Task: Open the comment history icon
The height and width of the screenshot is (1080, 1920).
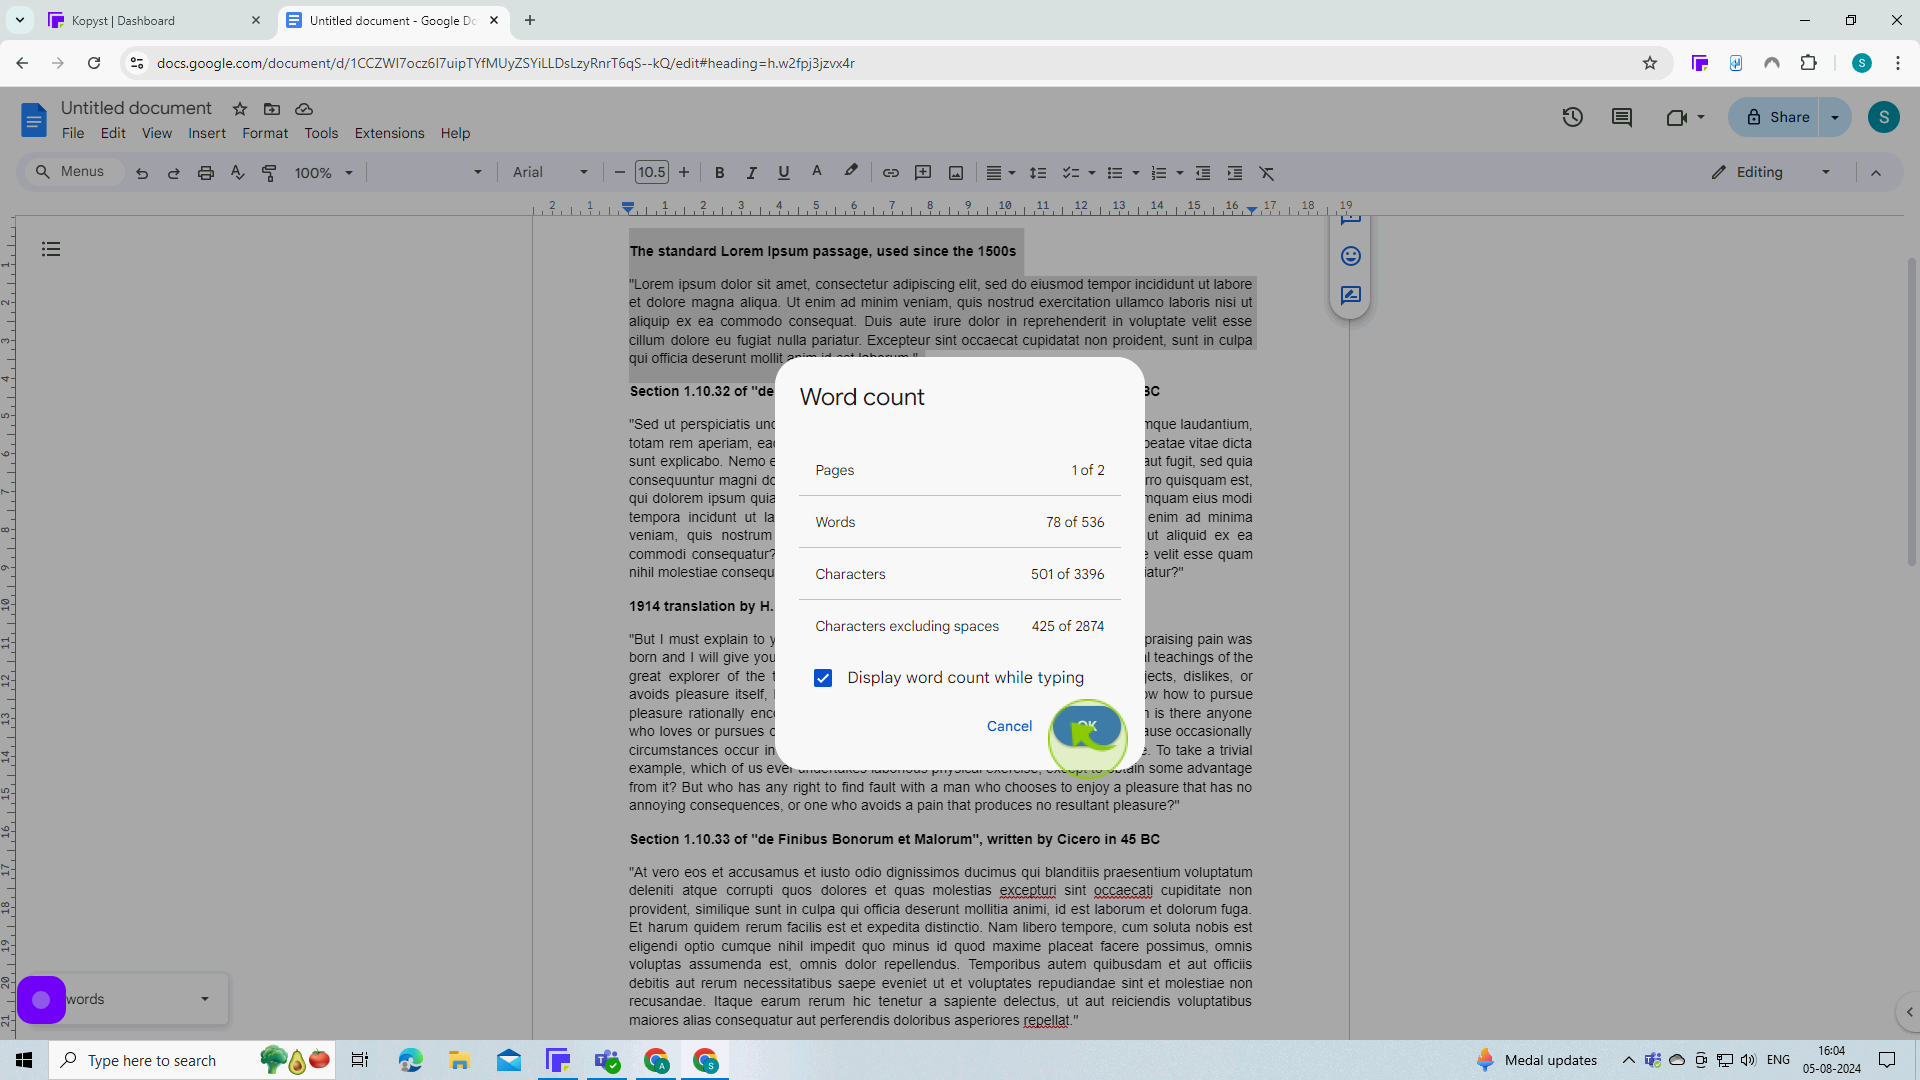Action: pyautogui.click(x=1622, y=117)
